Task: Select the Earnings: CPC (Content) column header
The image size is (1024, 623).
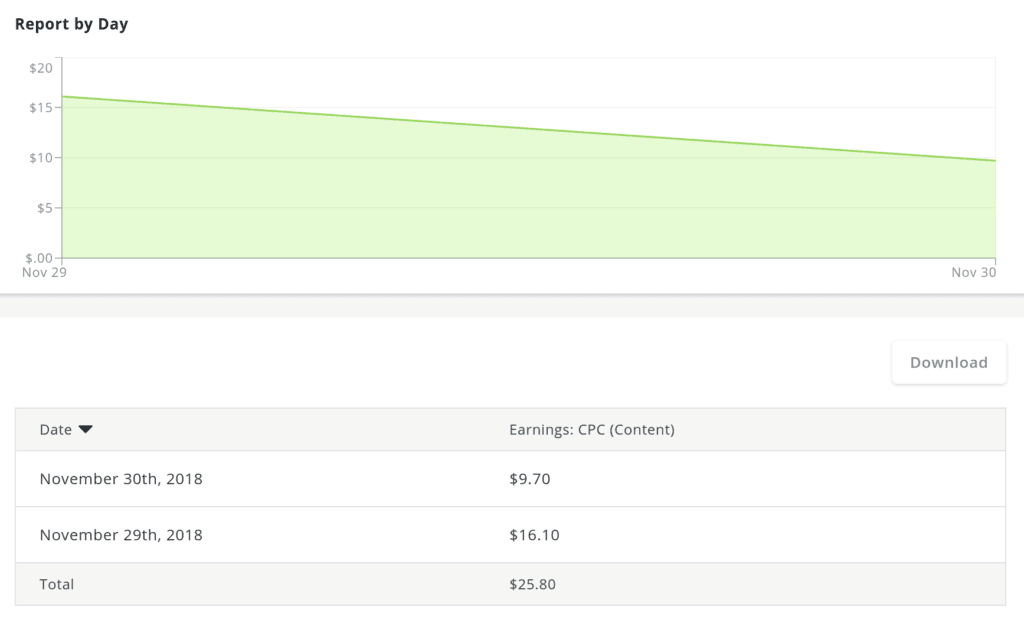Action: (591, 430)
